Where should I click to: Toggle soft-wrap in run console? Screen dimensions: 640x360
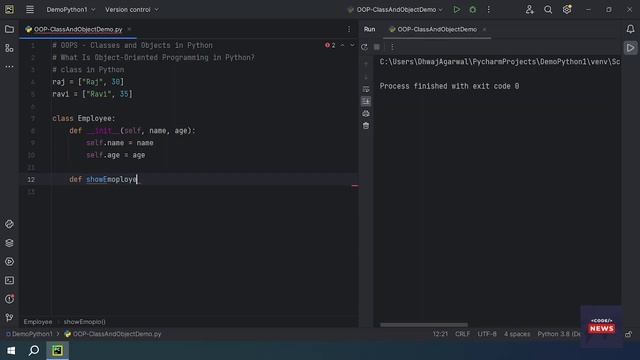click(366, 89)
